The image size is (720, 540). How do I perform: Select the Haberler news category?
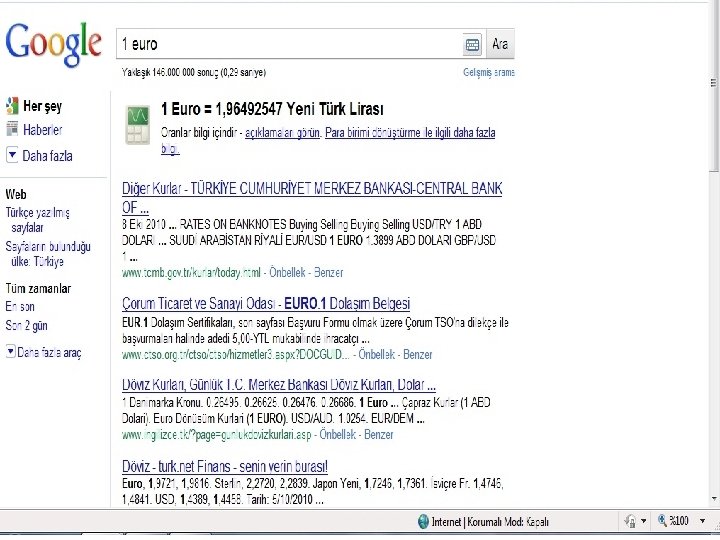pyautogui.click(x=43, y=129)
